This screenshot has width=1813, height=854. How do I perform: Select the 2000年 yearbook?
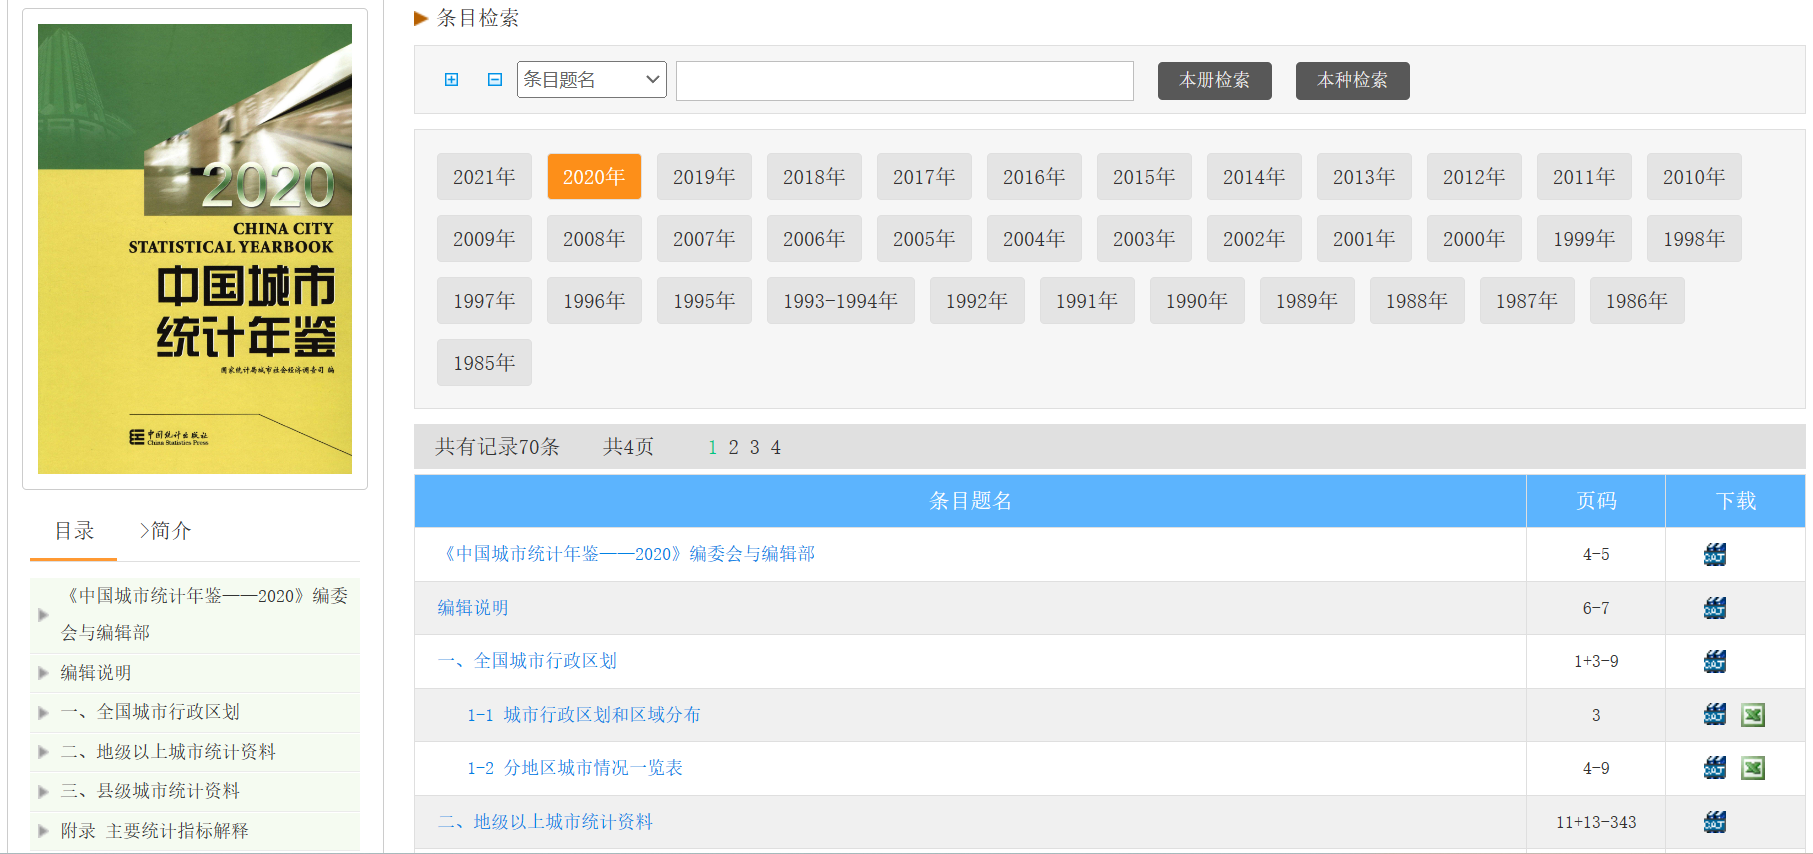tap(1474, 239)
